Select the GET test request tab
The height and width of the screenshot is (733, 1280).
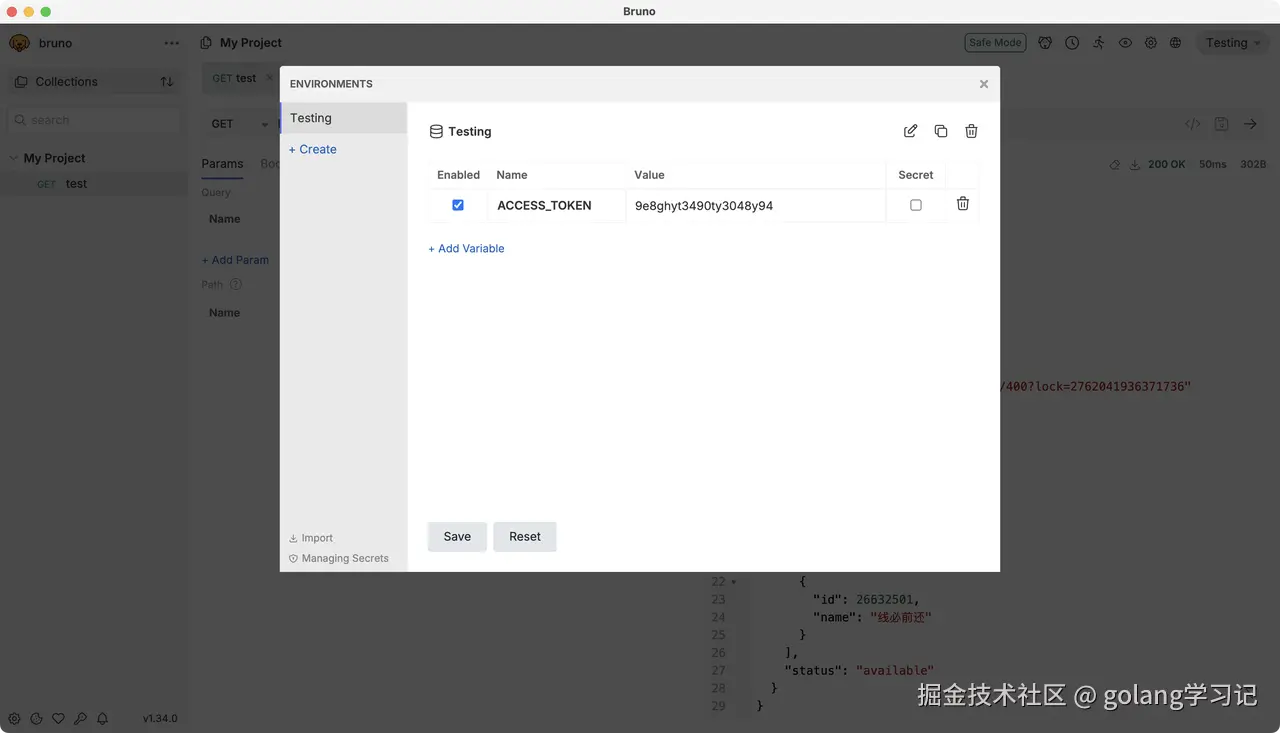(x=235, y=78)
